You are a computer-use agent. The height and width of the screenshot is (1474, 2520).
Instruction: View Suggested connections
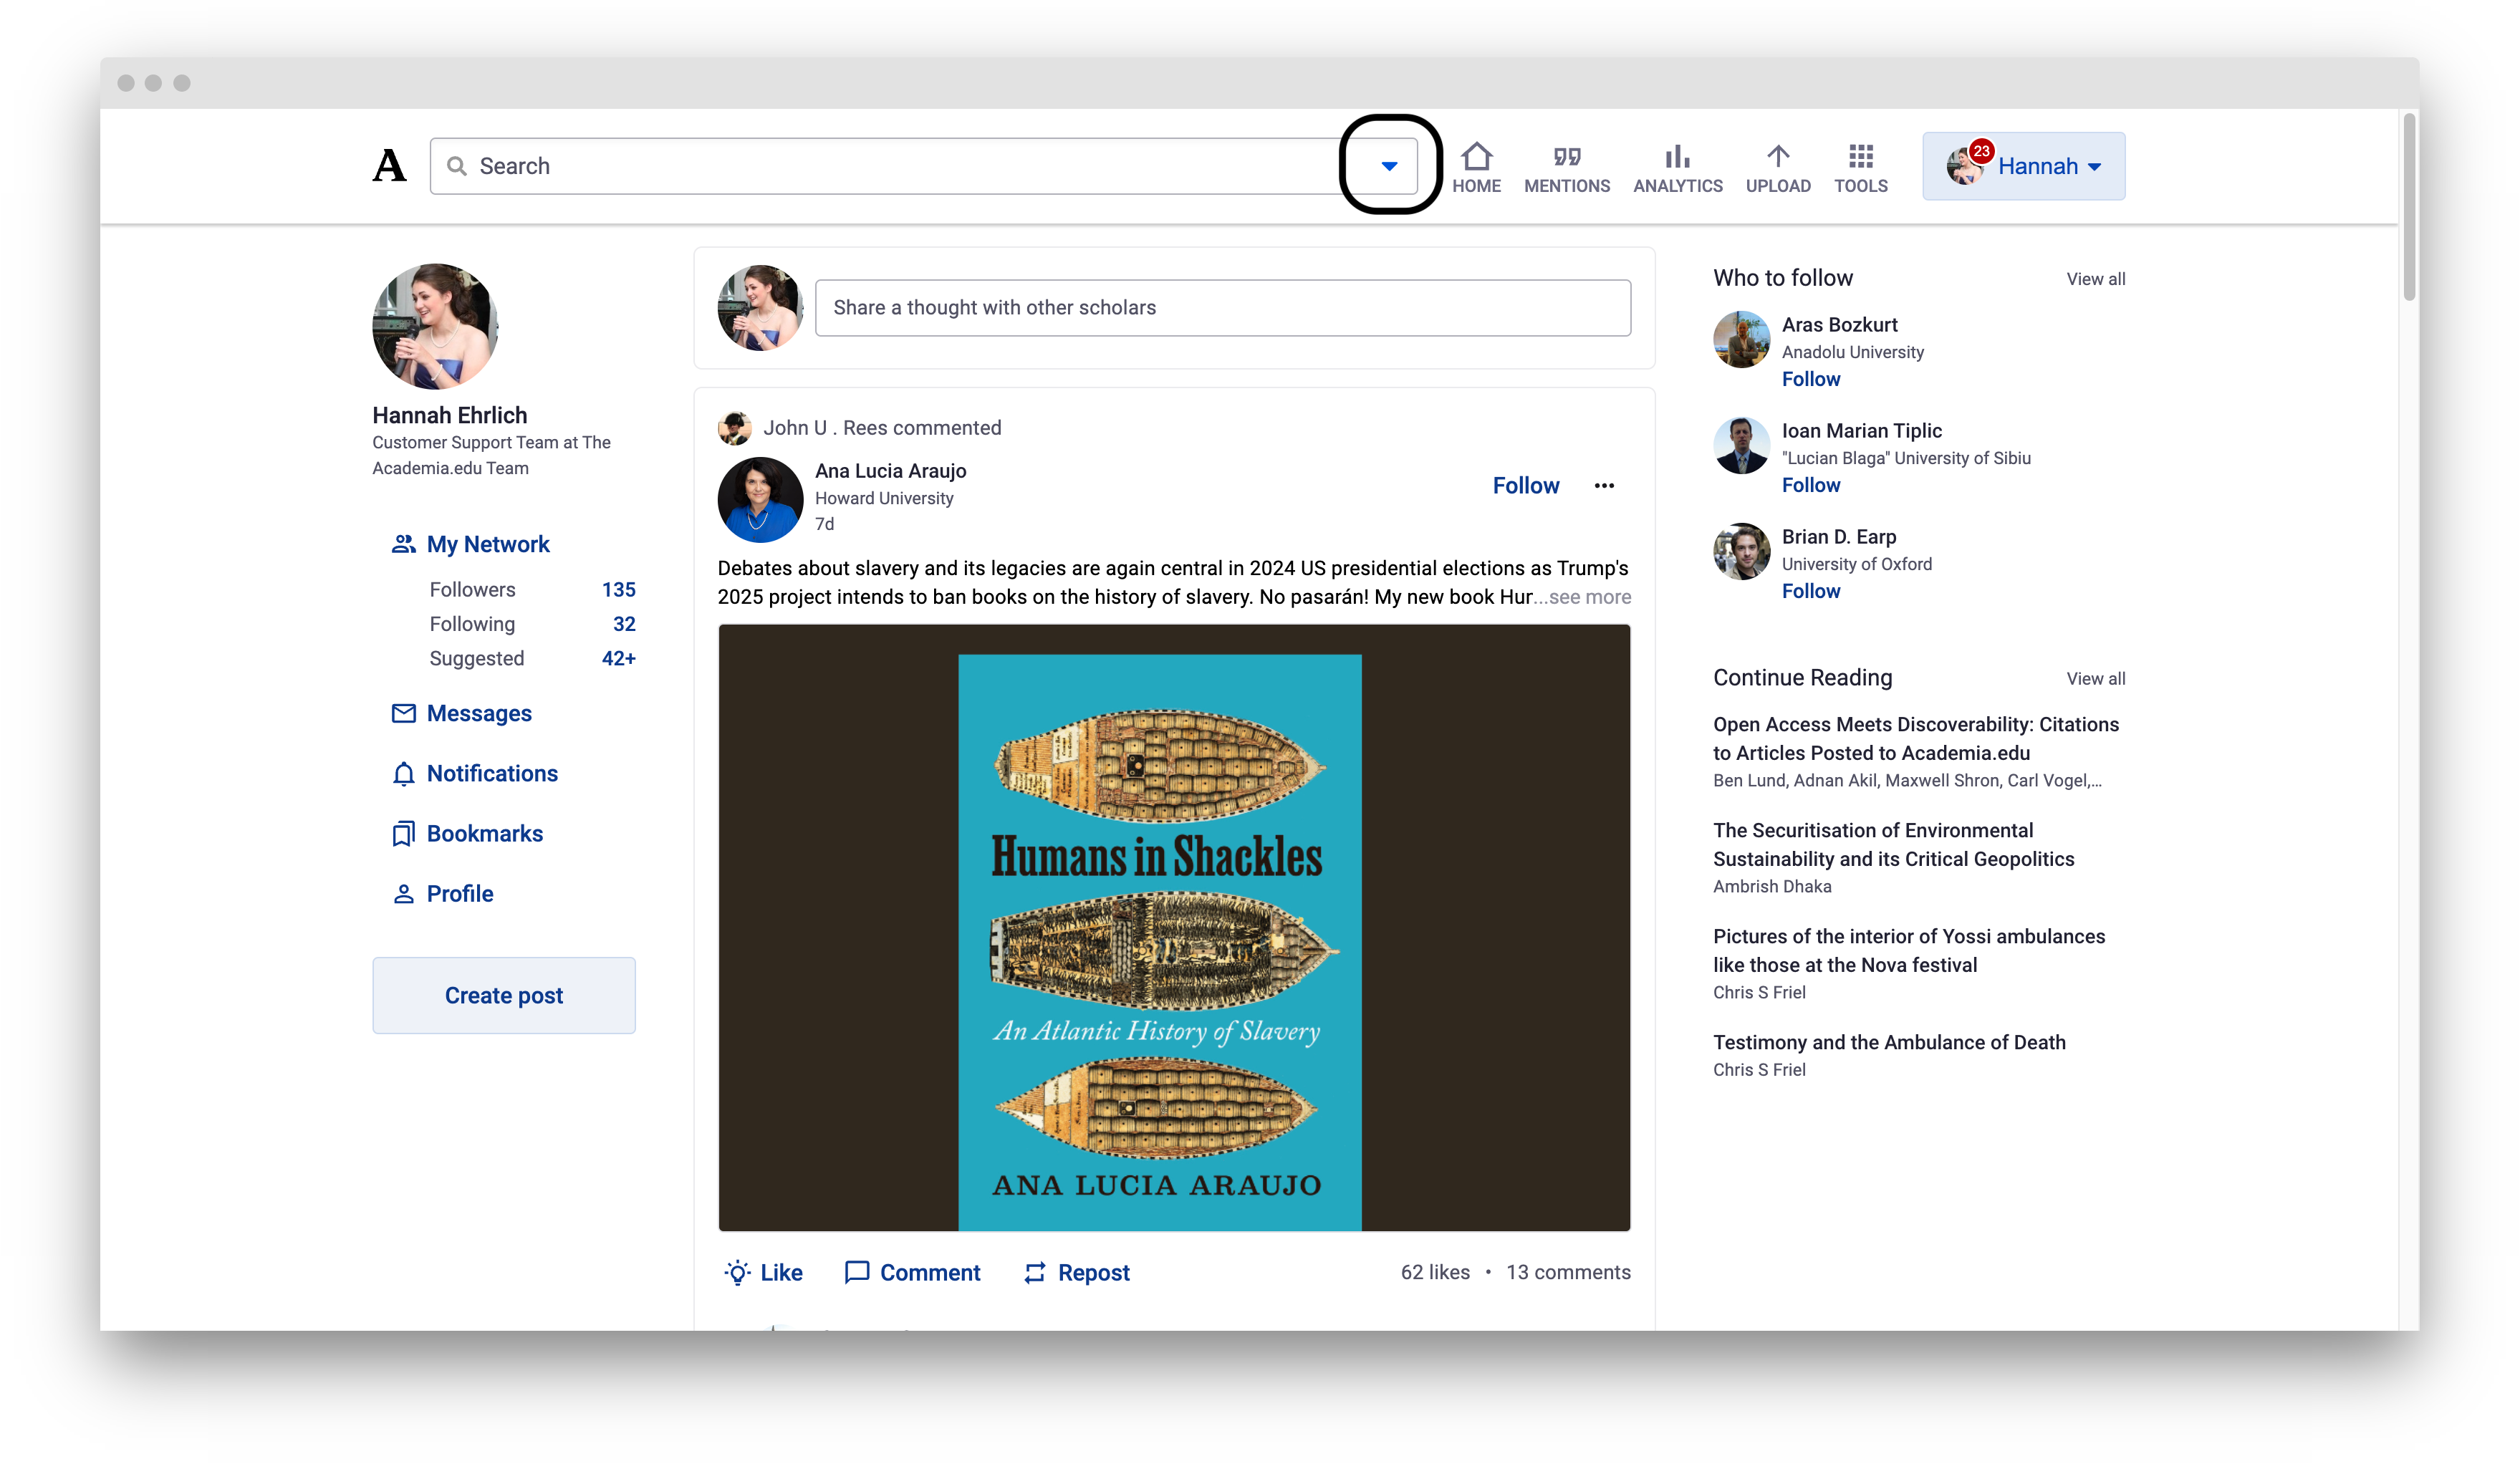point(477,658)
